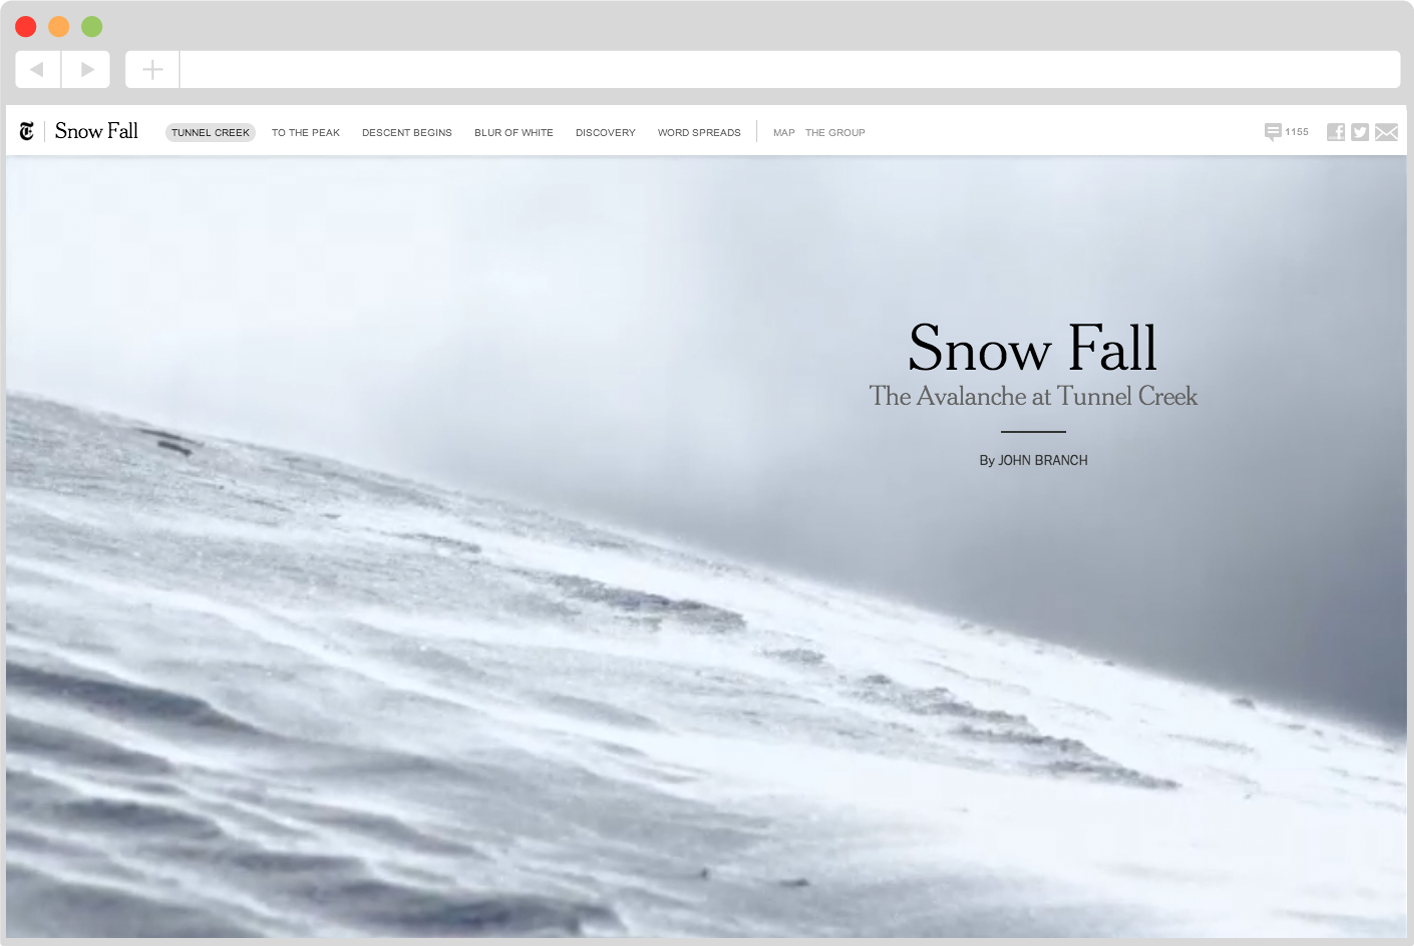
Task: Click the 1155 comments count
Action: tap(1297, 132)
